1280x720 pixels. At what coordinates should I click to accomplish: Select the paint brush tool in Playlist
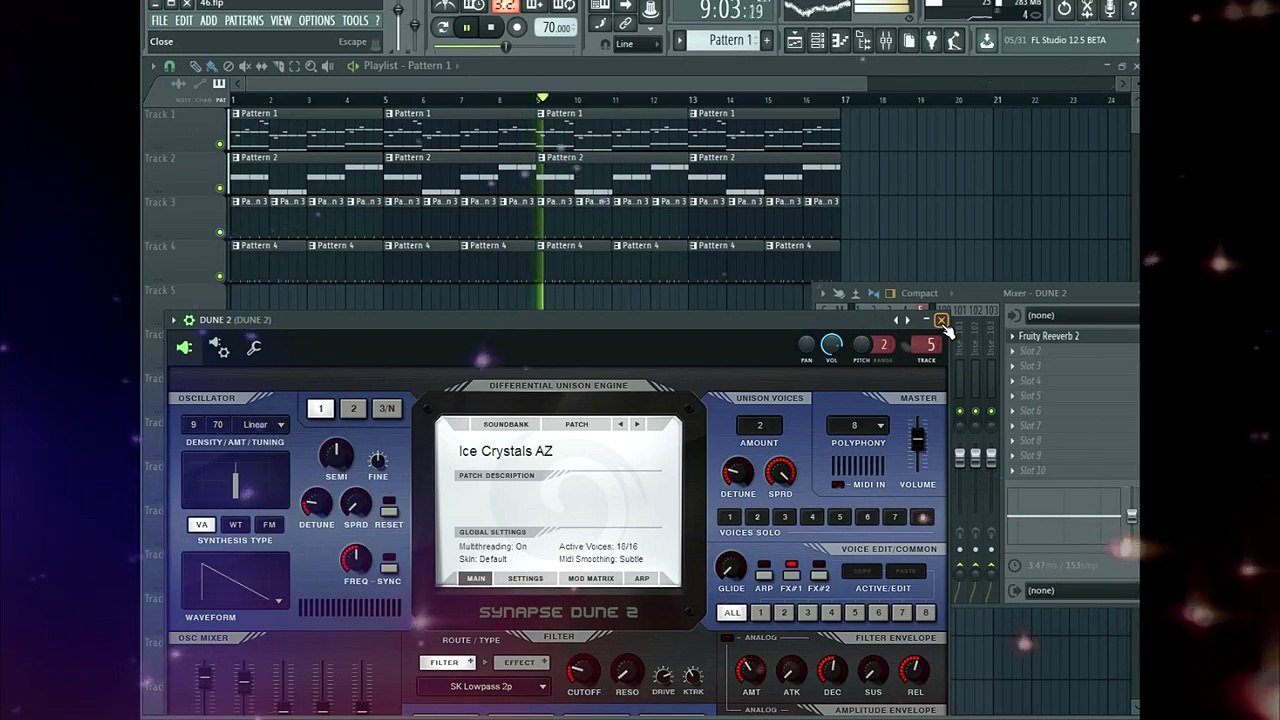pos(211,66)
